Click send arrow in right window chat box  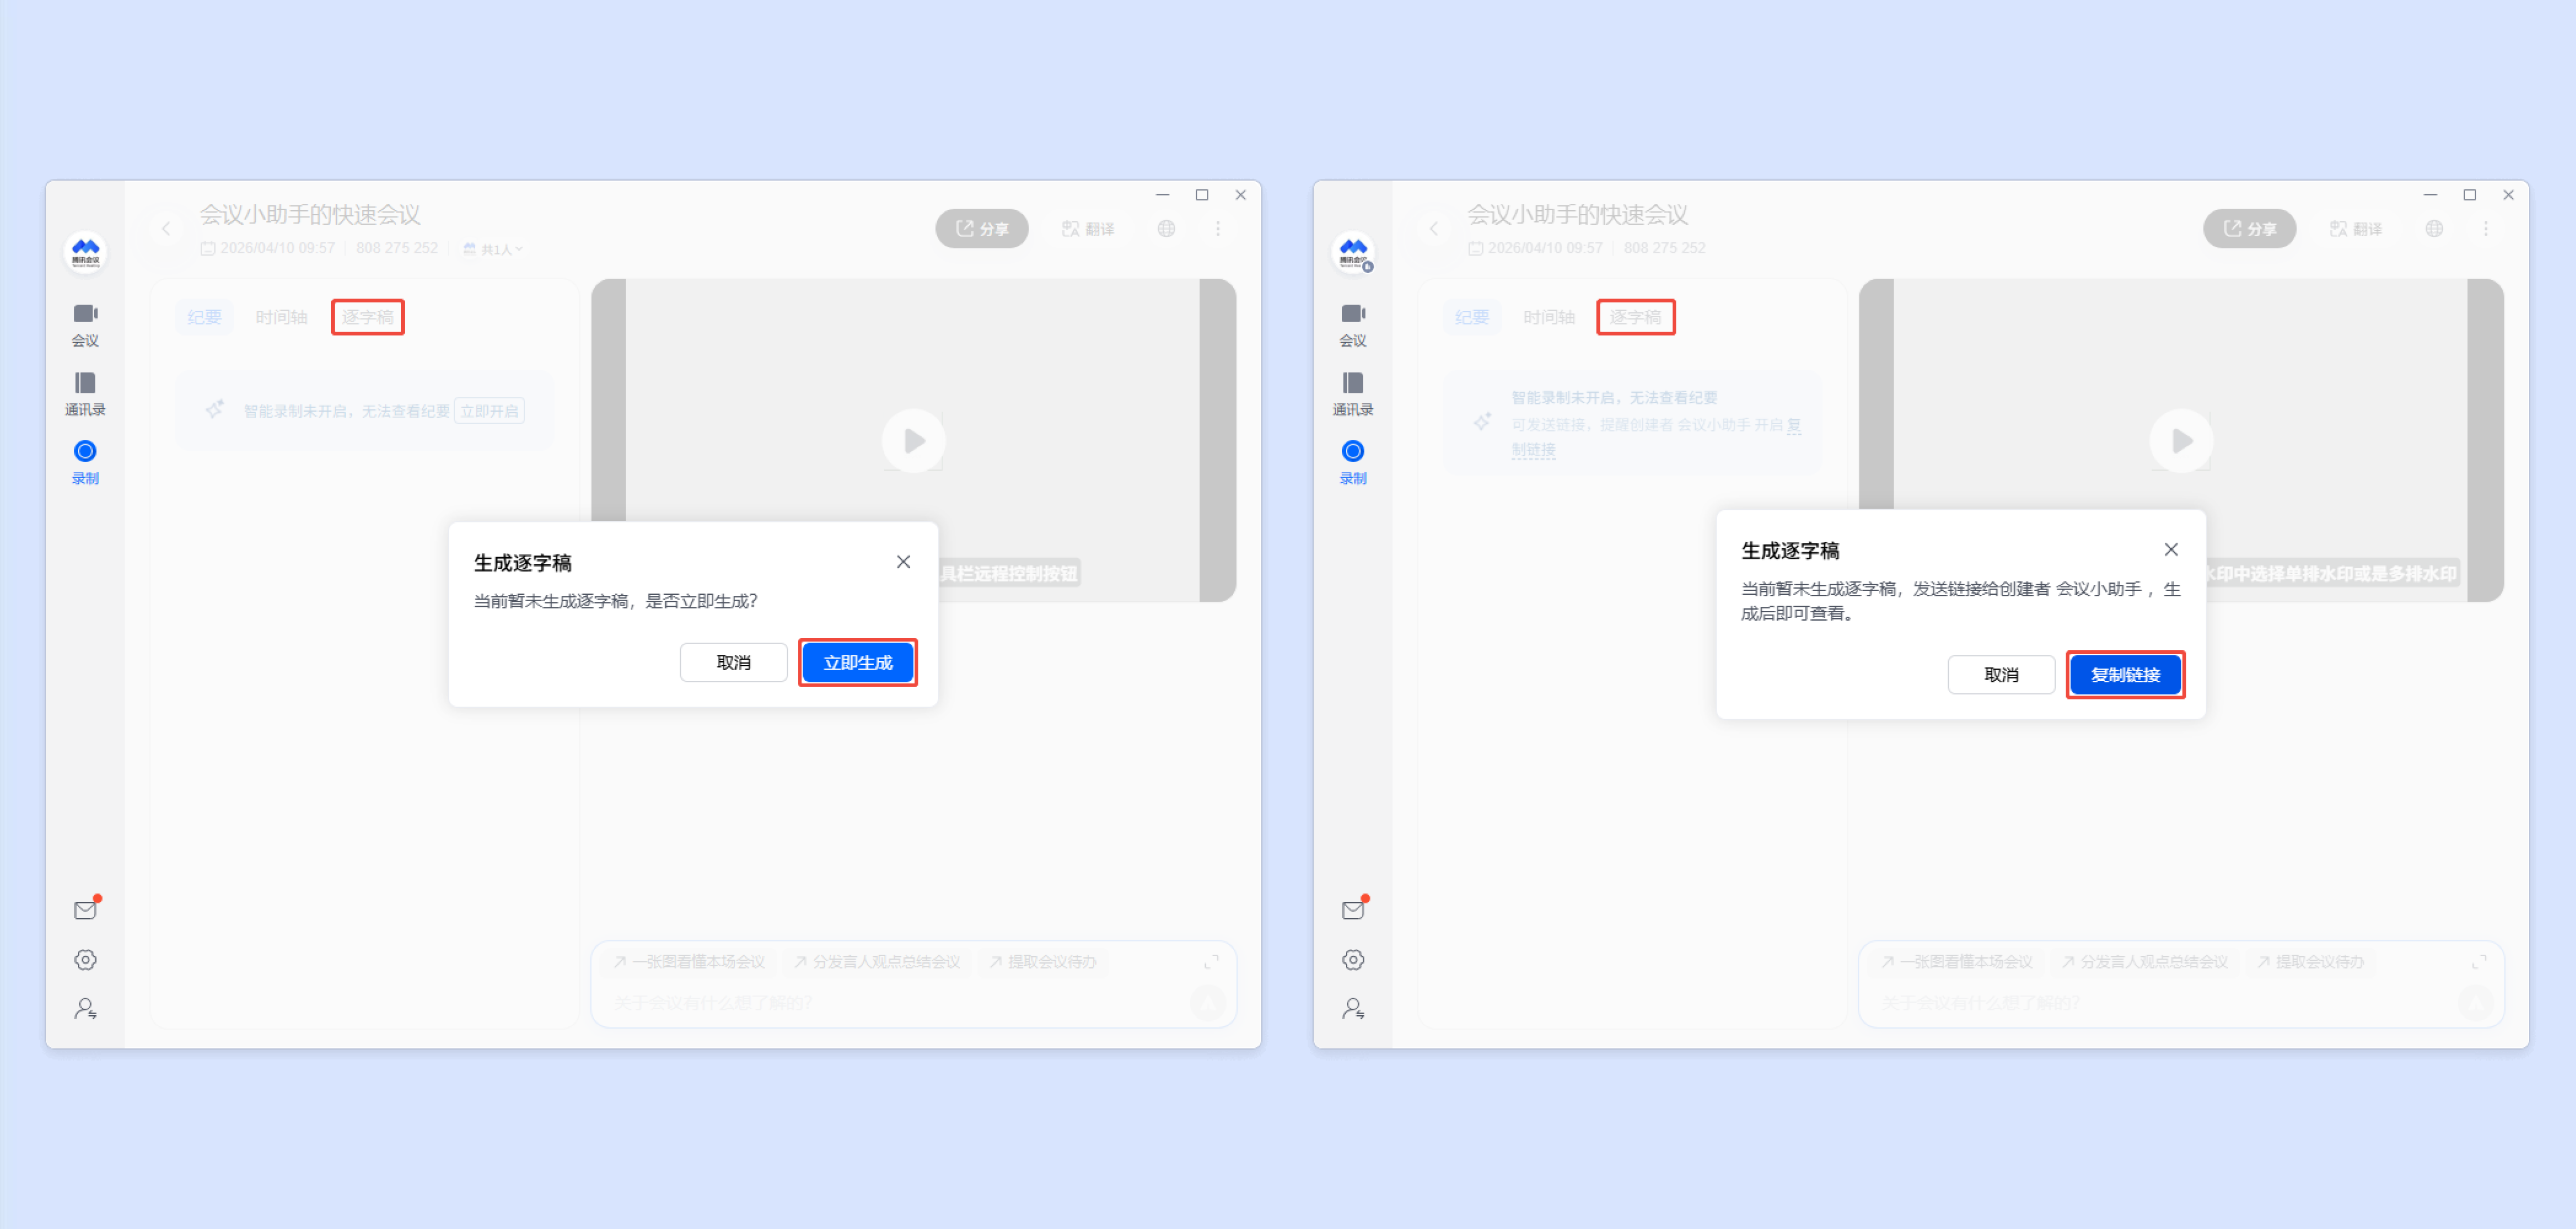tap(2476, 1002)
